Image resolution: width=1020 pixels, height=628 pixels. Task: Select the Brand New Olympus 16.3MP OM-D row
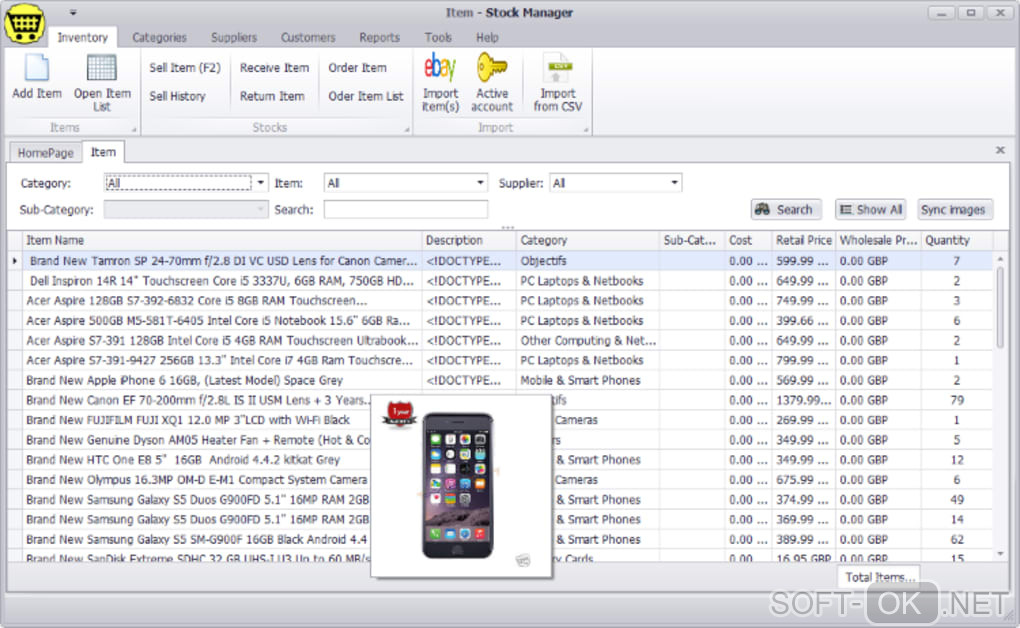pyautogui.click(x=500, y=480)
